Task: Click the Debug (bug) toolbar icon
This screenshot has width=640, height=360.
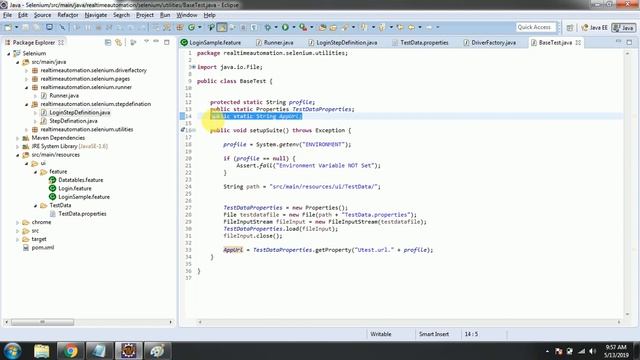Action: click(x=268, y=27)
